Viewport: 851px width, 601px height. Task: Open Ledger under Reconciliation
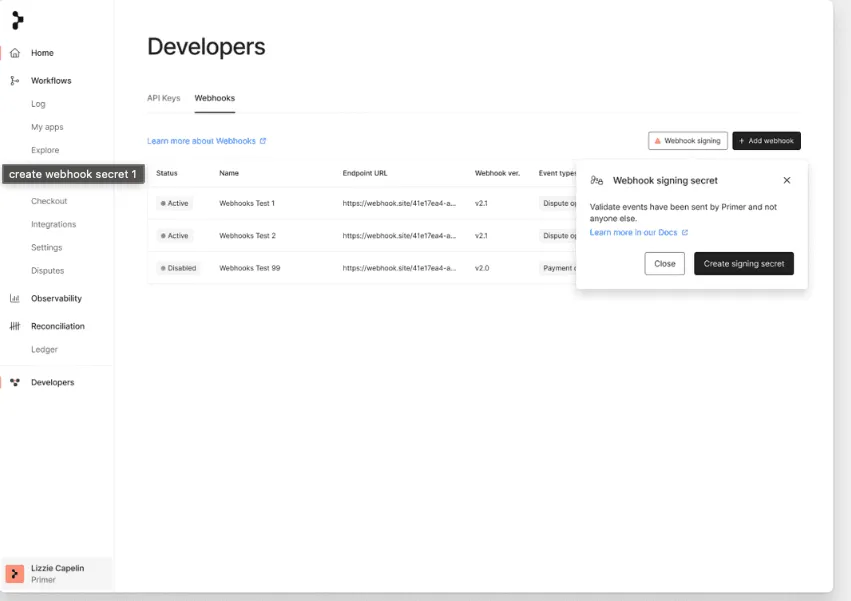[44, 350]
